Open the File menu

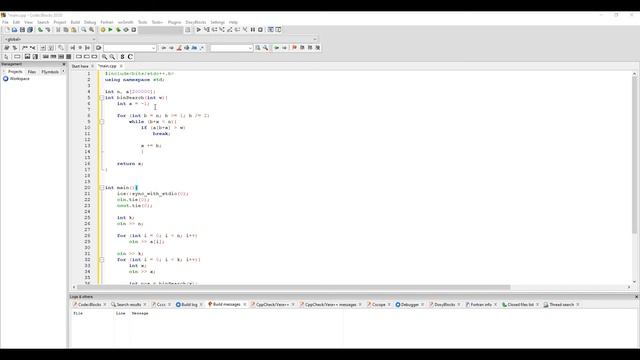coord(5,22)
